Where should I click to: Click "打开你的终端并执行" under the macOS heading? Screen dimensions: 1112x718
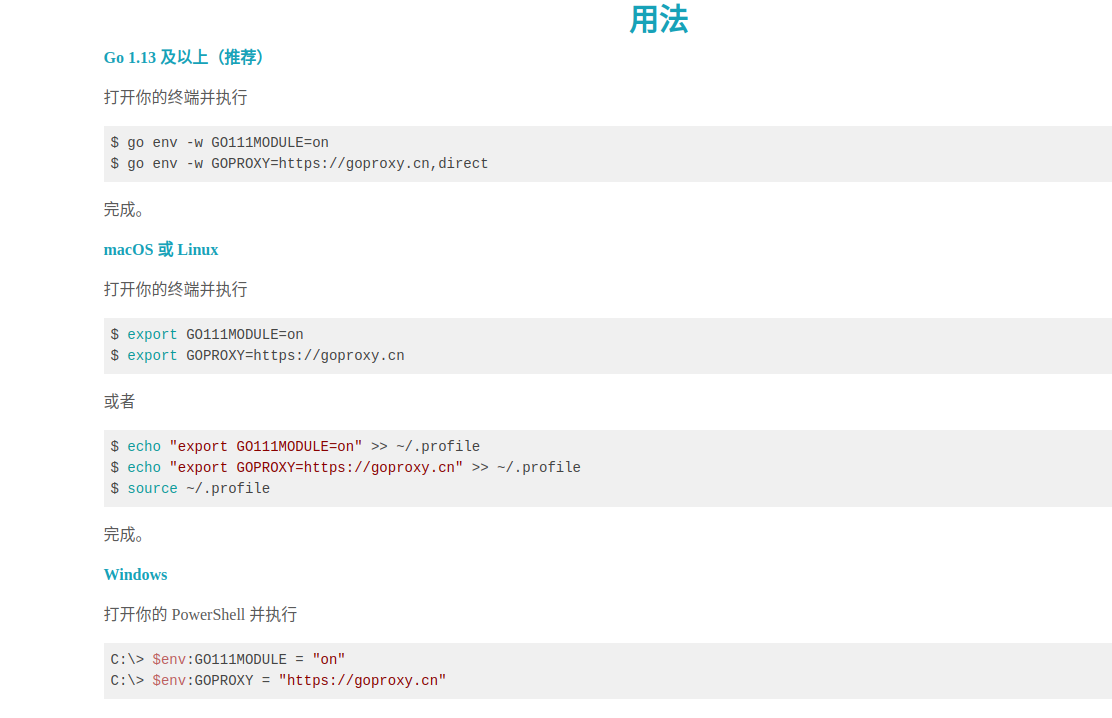[x=175, y=290]
